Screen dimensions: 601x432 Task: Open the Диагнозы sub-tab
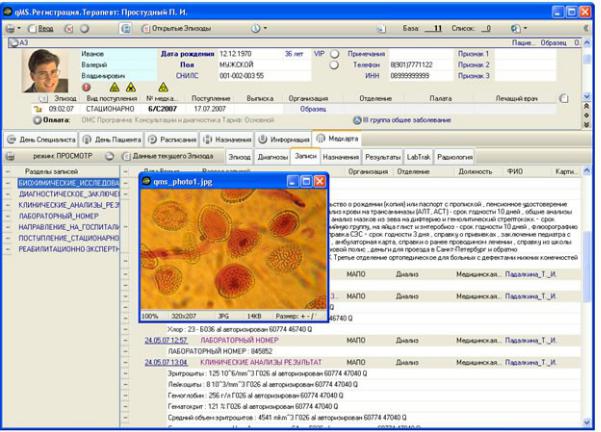pos(273,157)
